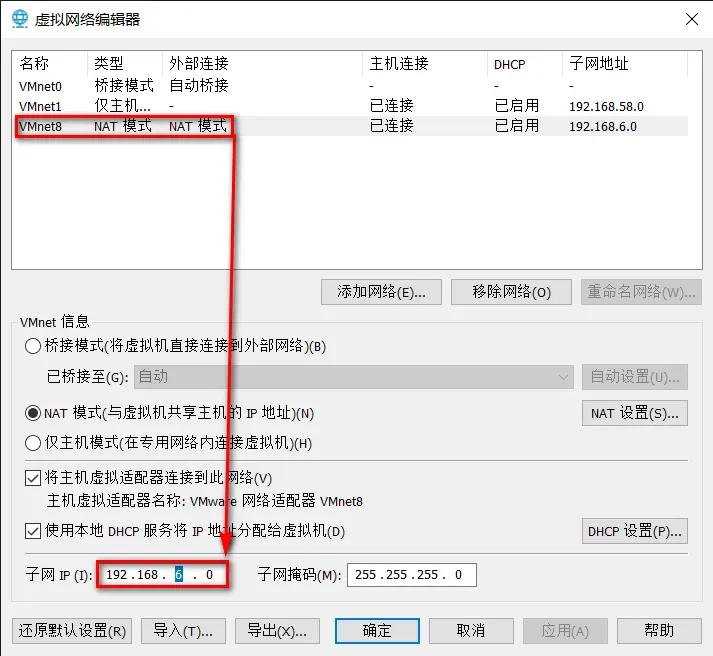Sort by the 子网地址 column header
713x656 pixels.
(622, 63)
